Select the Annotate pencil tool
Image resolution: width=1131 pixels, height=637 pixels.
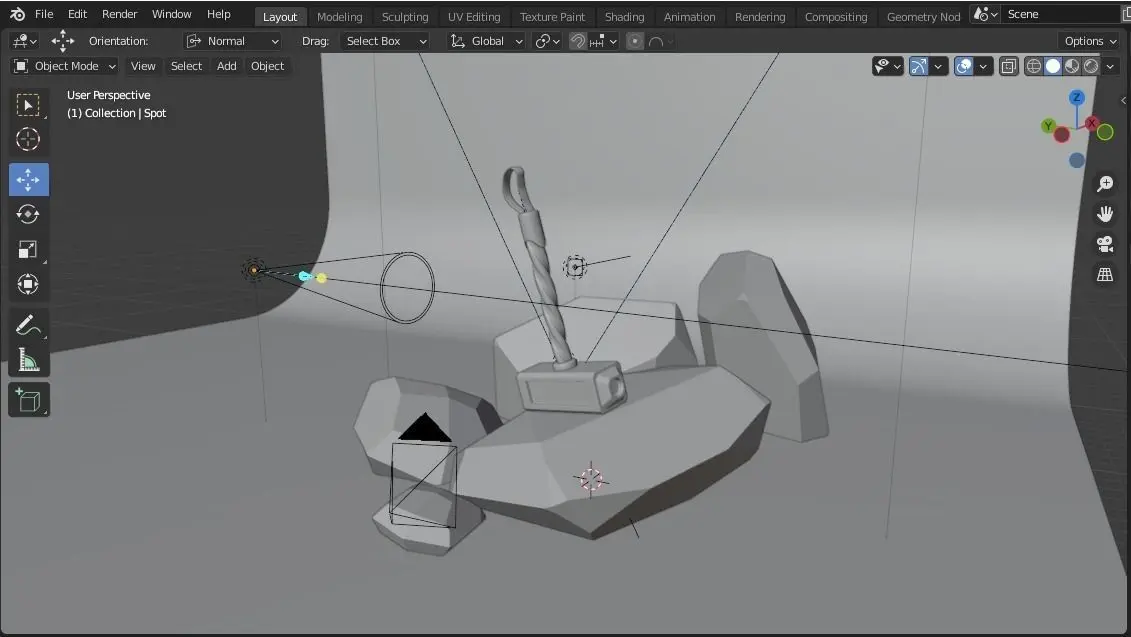[28, 325]
